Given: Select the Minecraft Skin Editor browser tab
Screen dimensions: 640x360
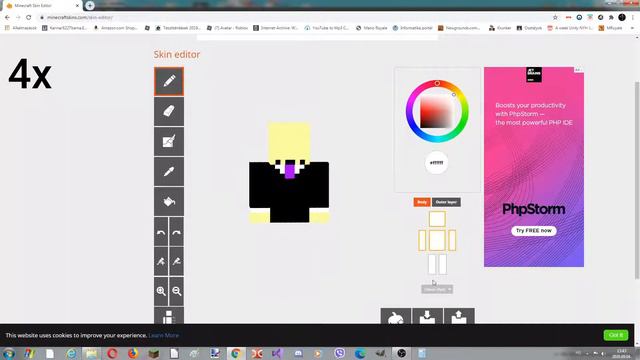Looking at the screenshot, I should [41, 6].
